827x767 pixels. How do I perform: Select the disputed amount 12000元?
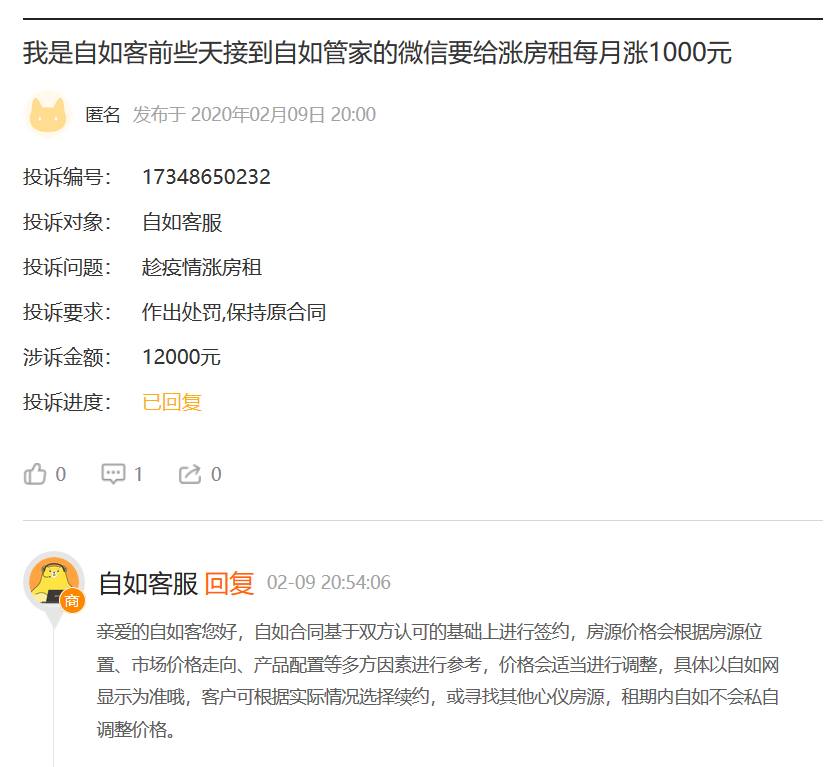coord(181,357)
